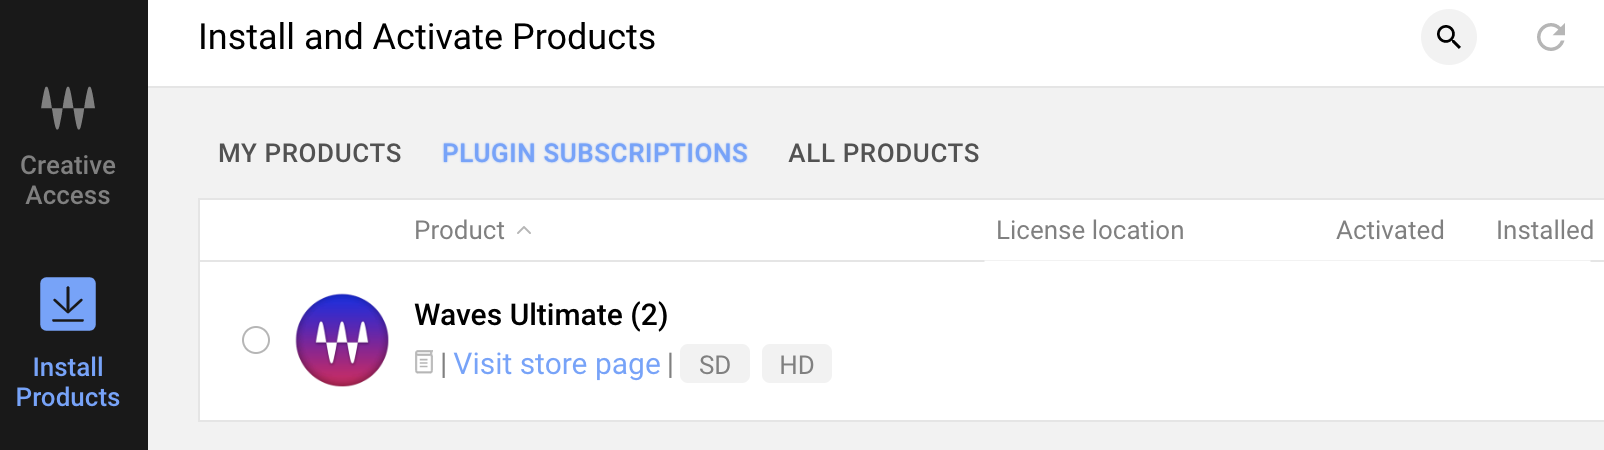Click the Install Products sidebar label
The height and width of the screenshot is (450, 1604).
pyautogui.click(x=68, y=382)
